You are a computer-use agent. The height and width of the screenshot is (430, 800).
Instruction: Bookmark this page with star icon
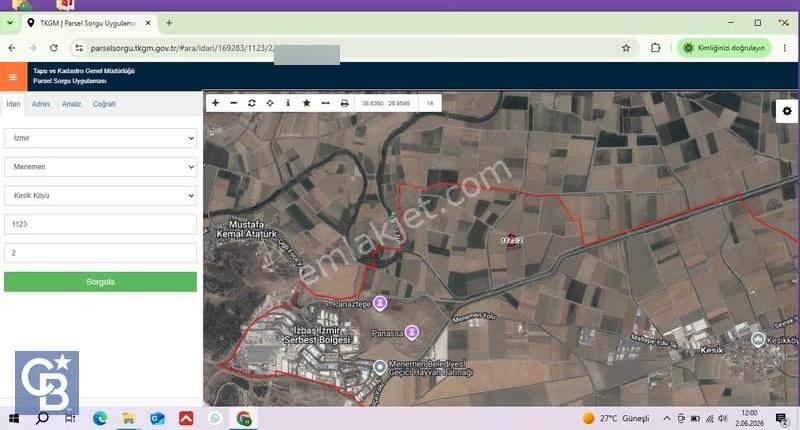tap(626, 48)
